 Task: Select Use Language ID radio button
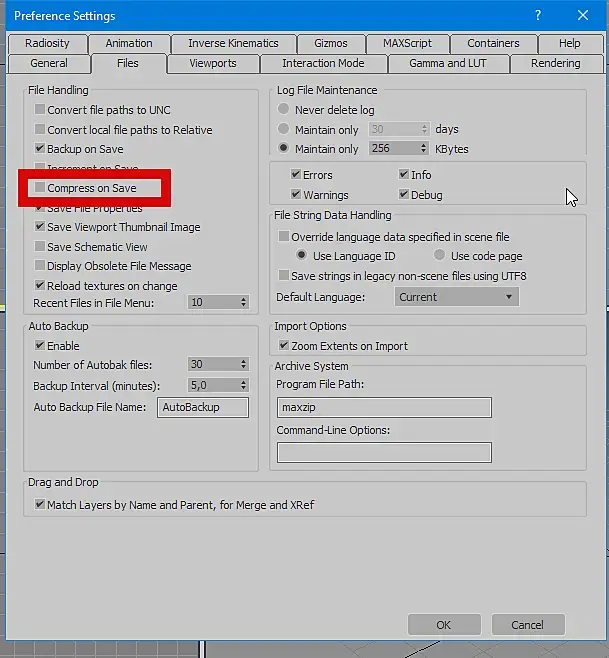tap(301, 255)
